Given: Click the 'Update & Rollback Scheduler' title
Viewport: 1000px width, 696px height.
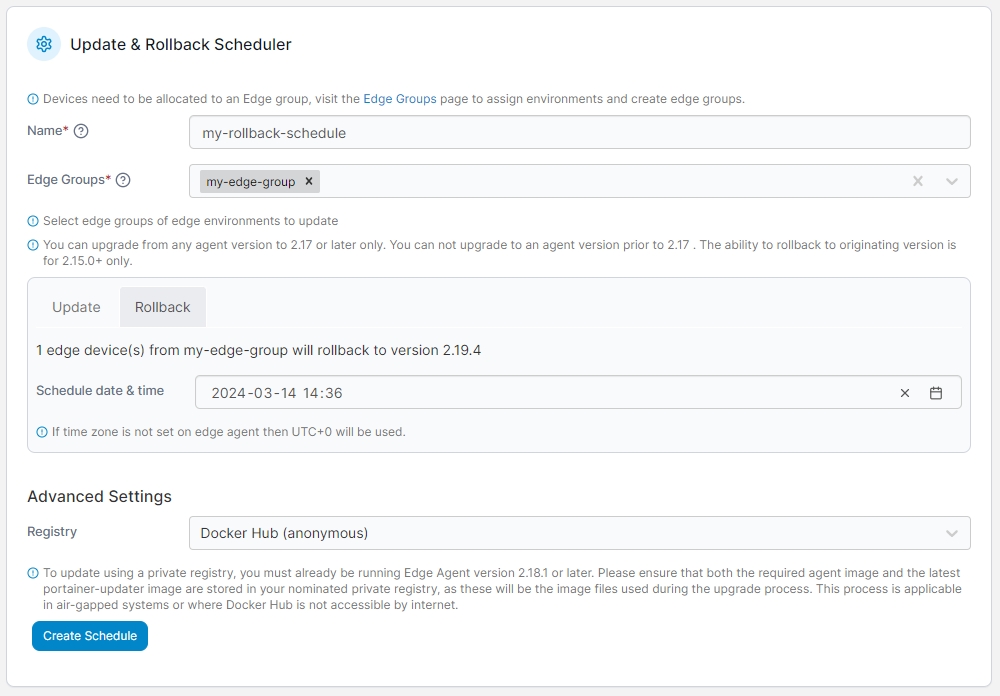Looking at the screenshot, I should 180,44.
